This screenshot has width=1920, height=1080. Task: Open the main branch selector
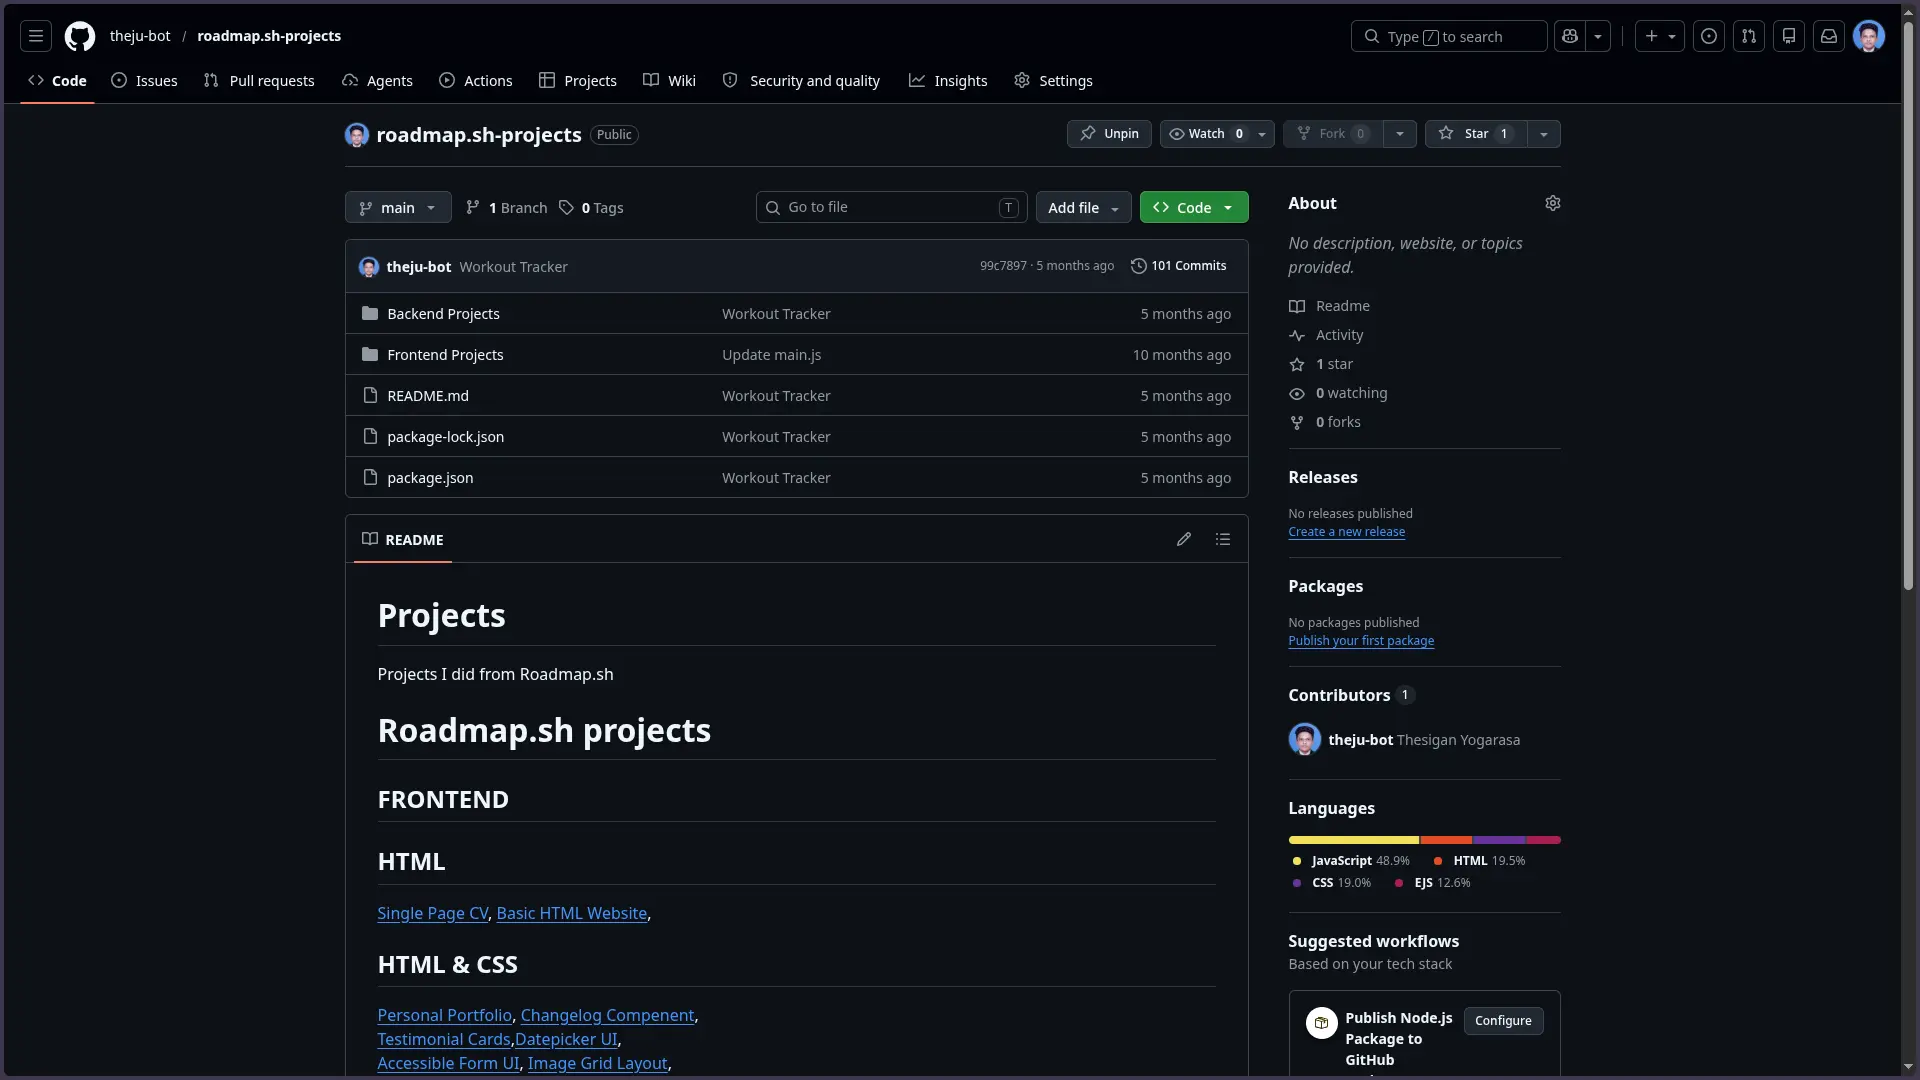tap(398, 208)
